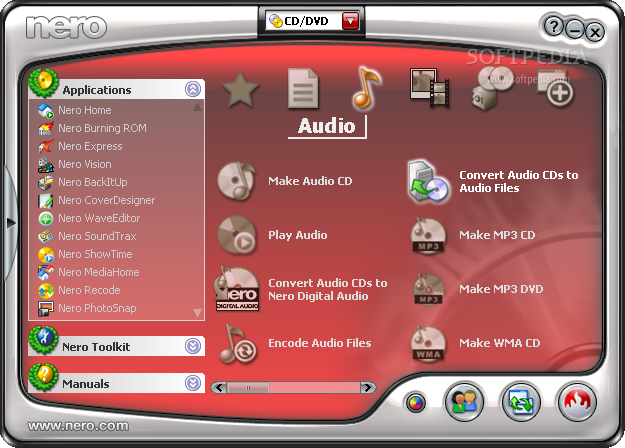Image resolution: width=625 pixels, height=448 pixels.
Task: Click the Make MP3 CD icon
Action: click(x=428, y=236)
